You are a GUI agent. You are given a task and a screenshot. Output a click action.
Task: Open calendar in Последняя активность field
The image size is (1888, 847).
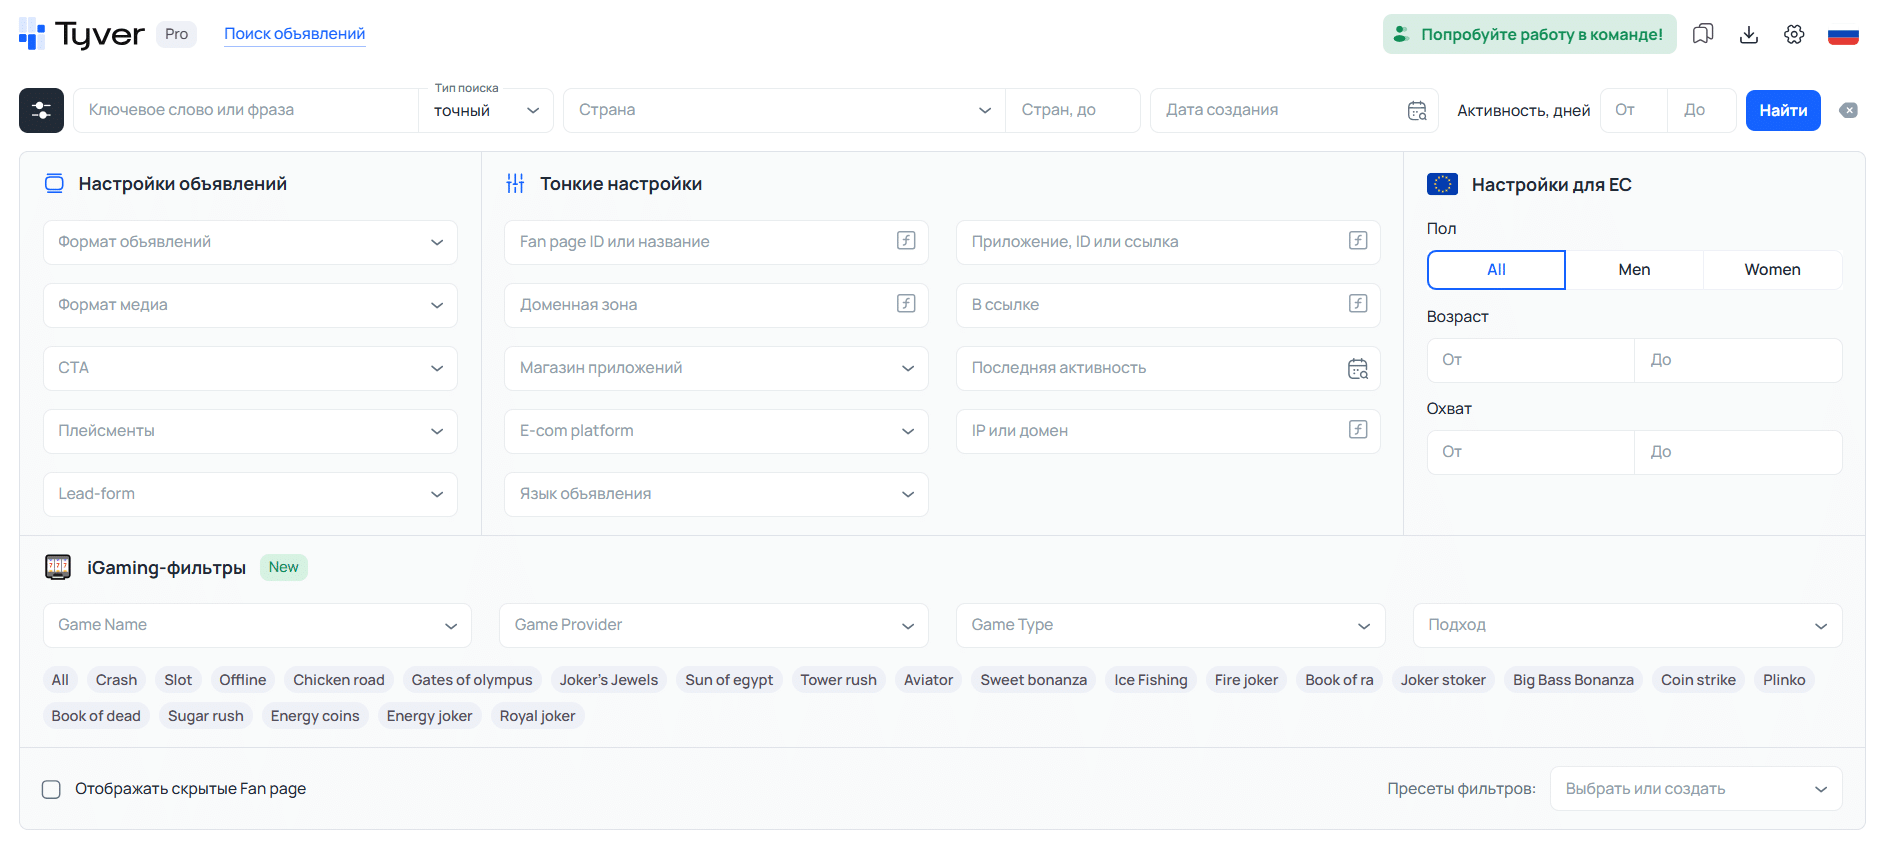[1358, 368]
